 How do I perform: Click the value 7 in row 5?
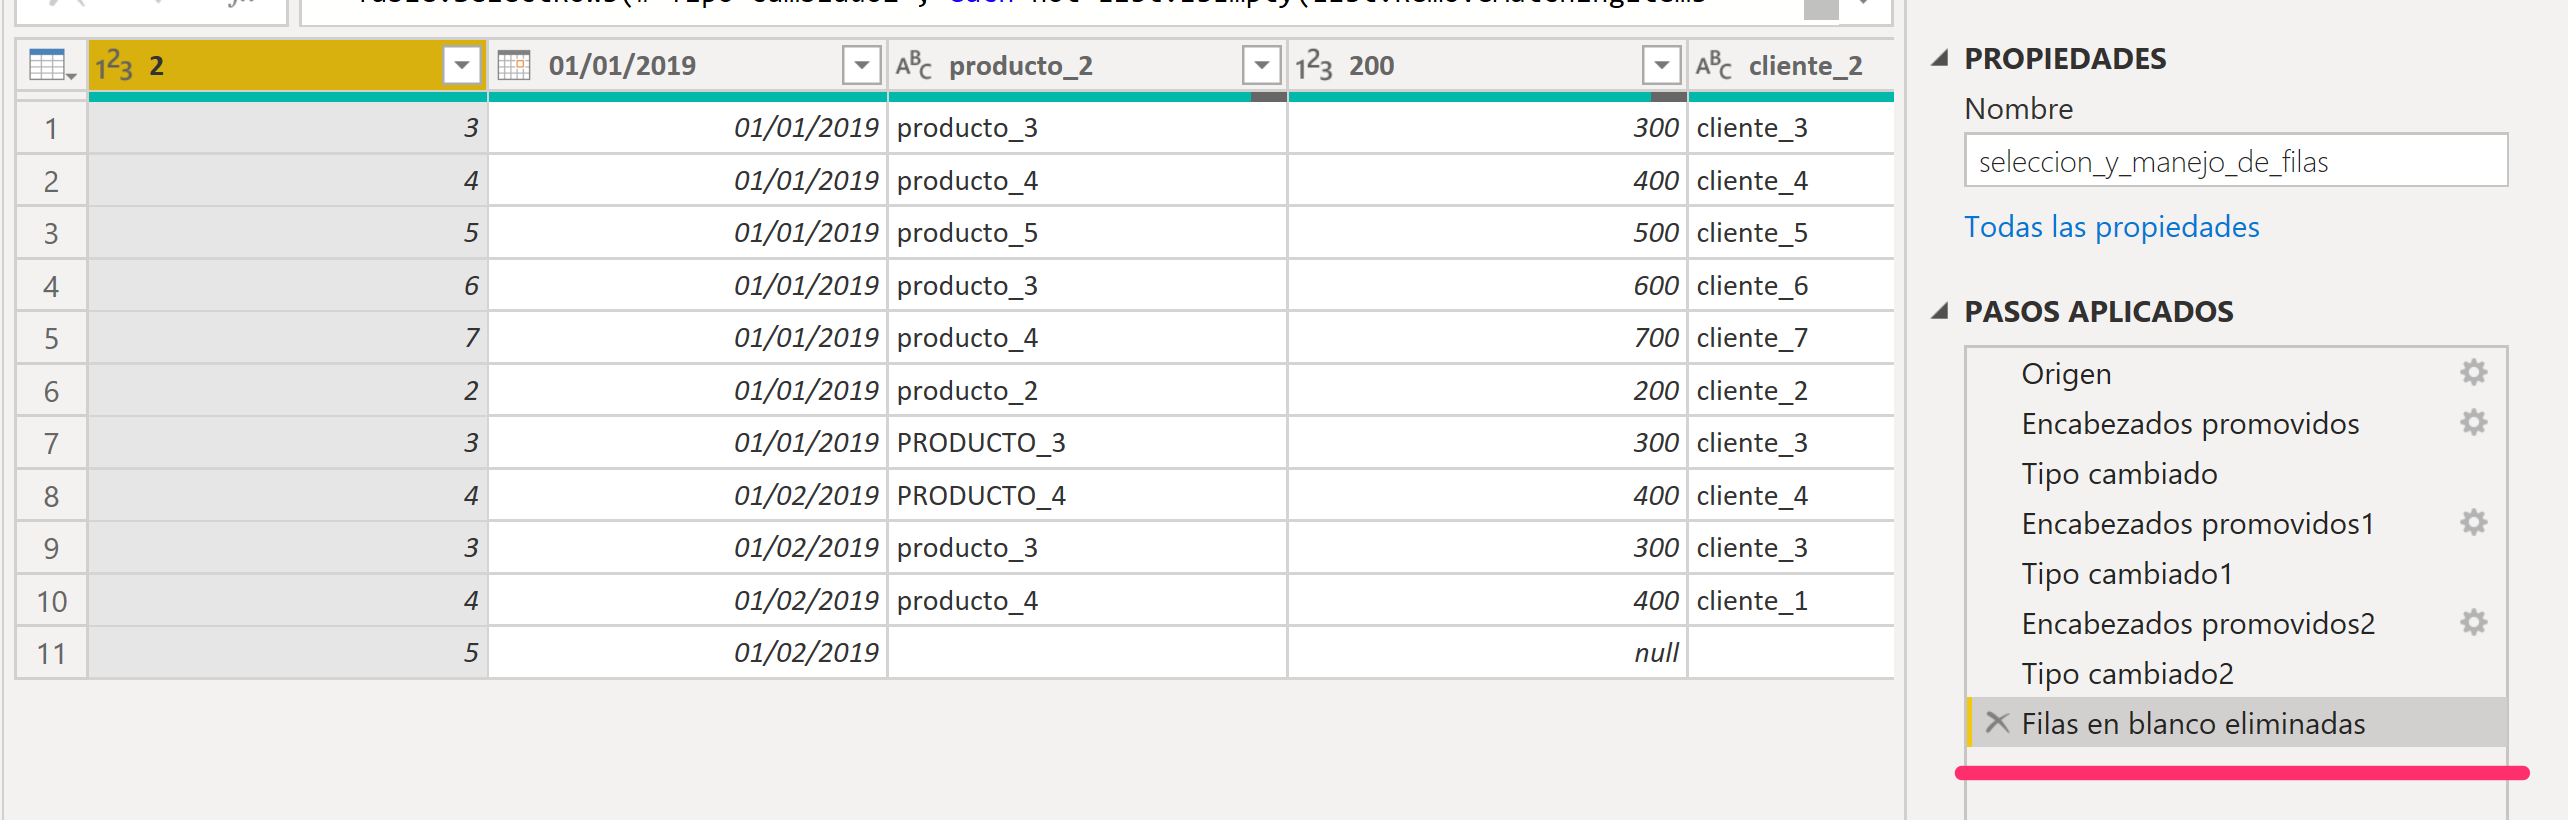click(288, 338)
